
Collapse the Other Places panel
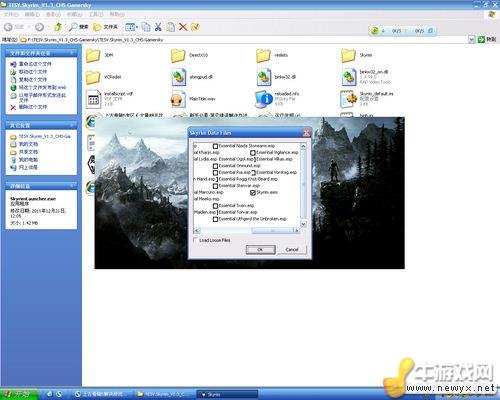[72, 125]
